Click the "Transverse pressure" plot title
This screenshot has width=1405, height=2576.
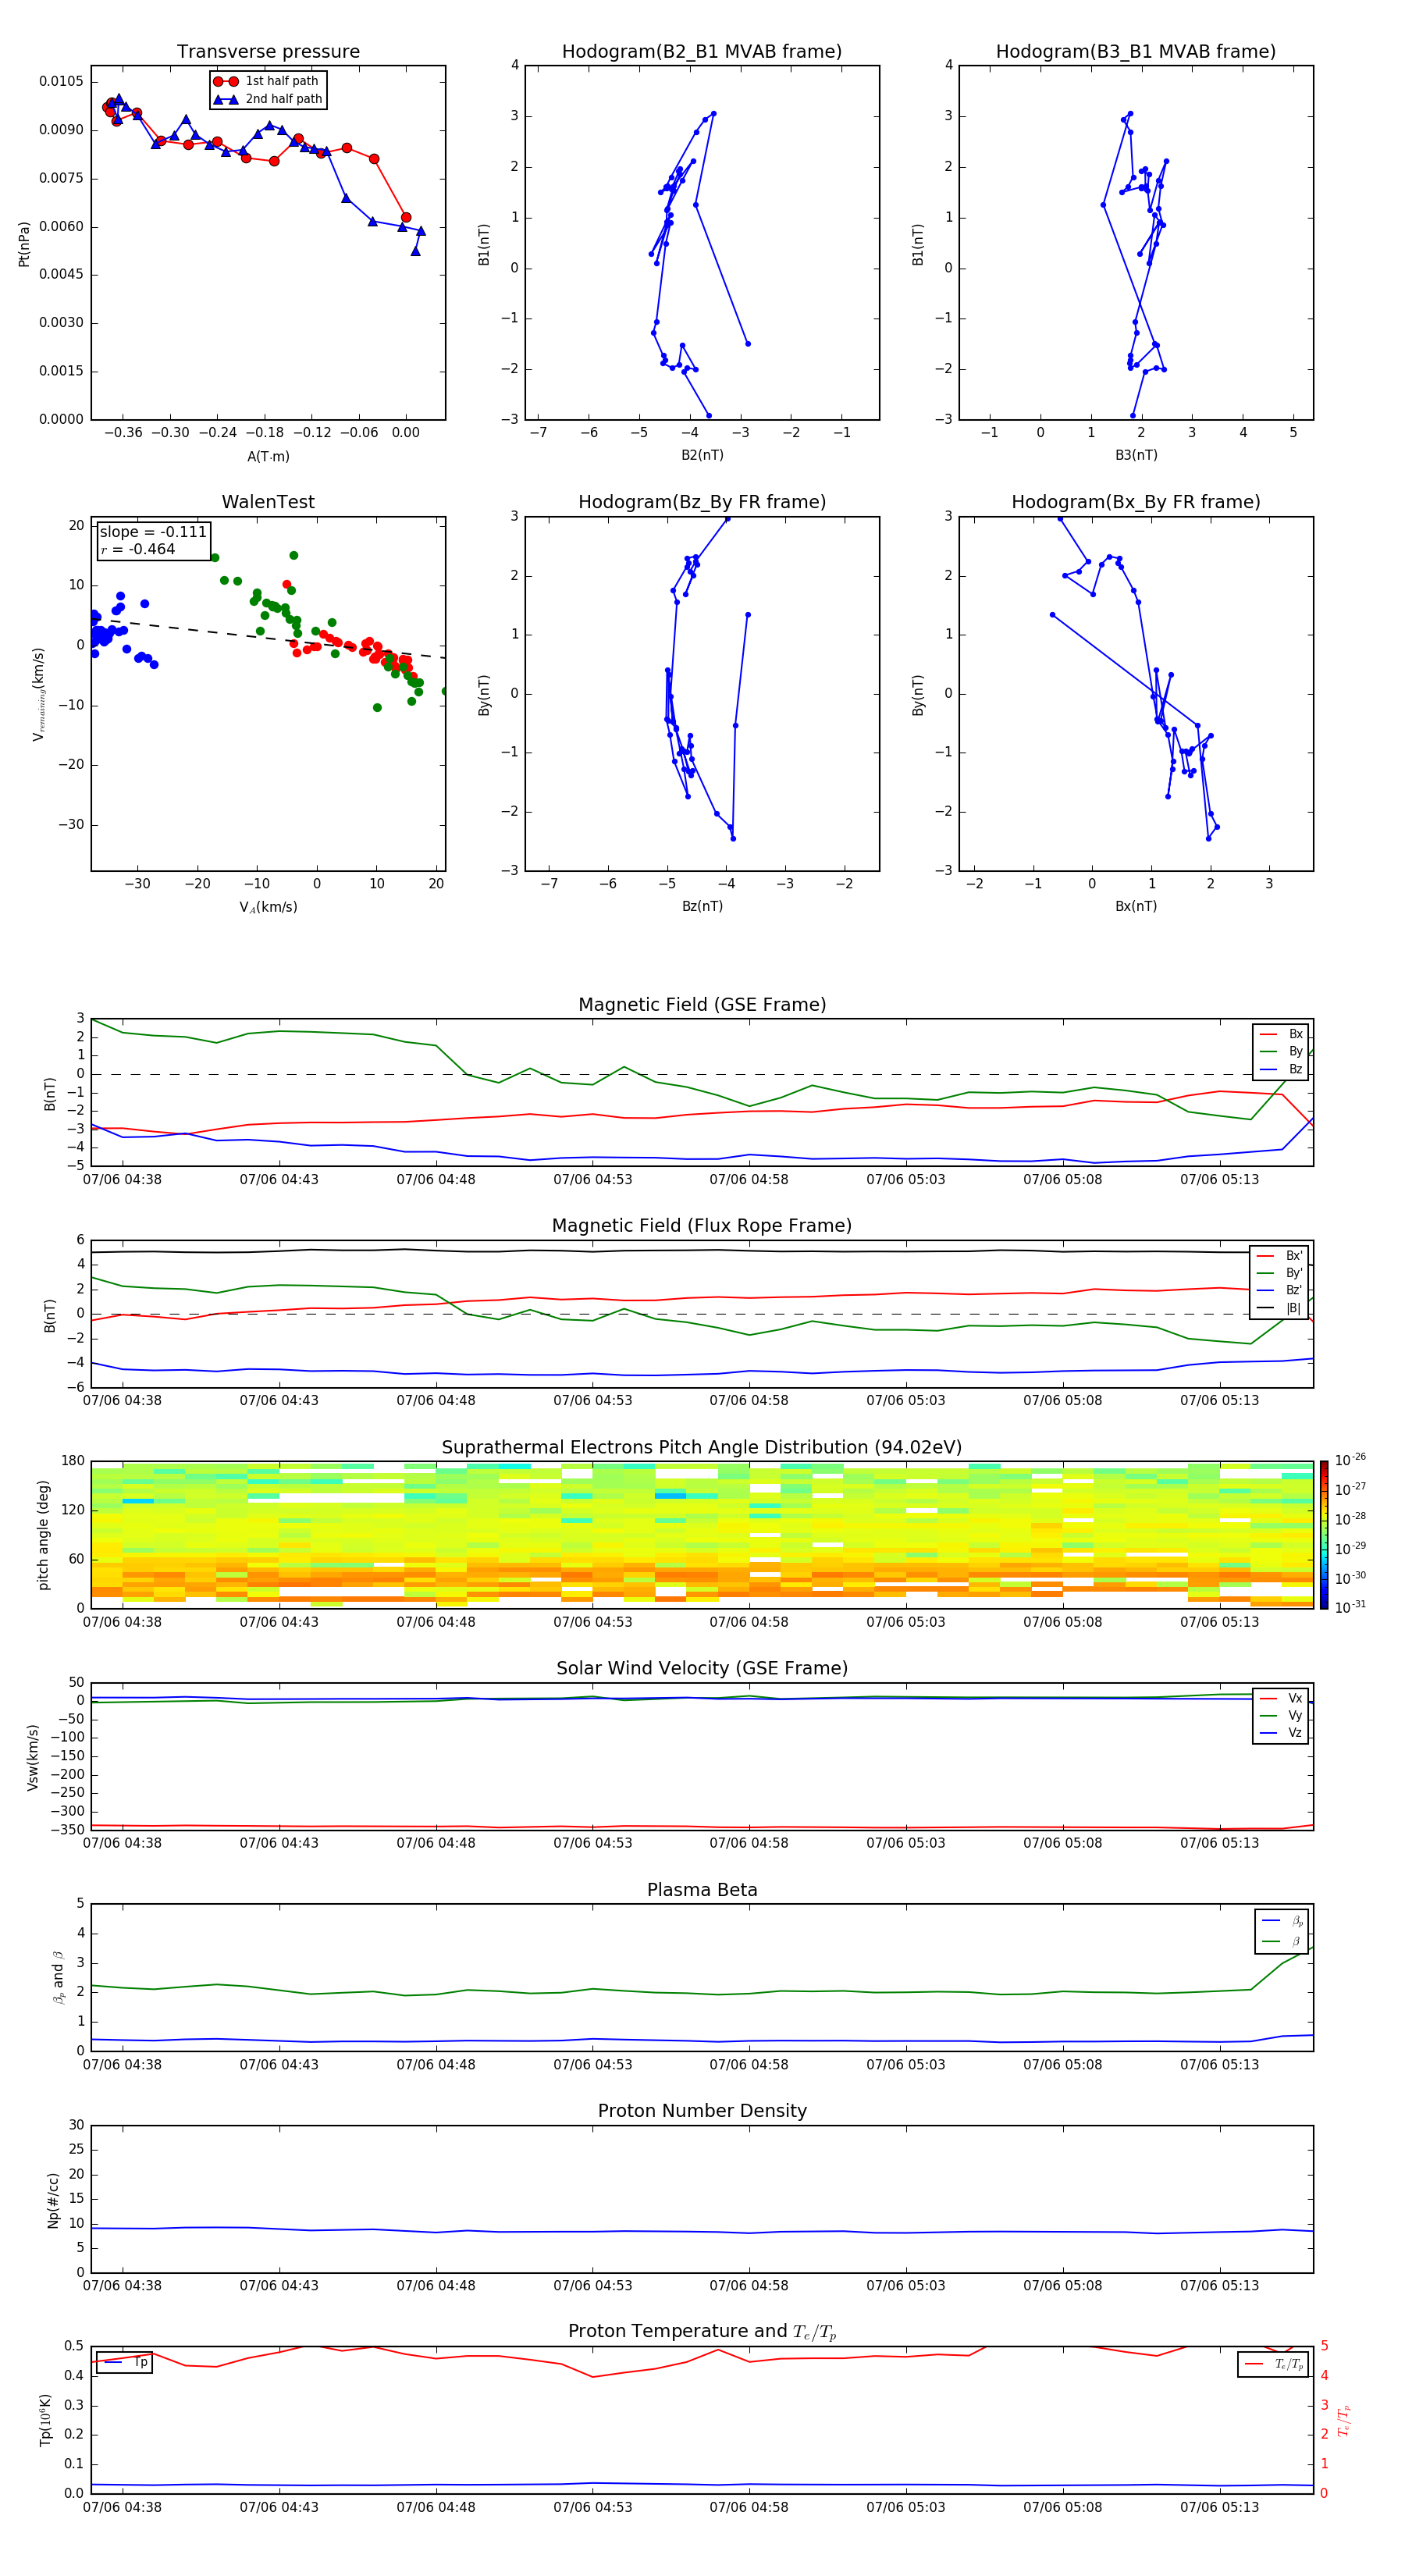[268, 52]
